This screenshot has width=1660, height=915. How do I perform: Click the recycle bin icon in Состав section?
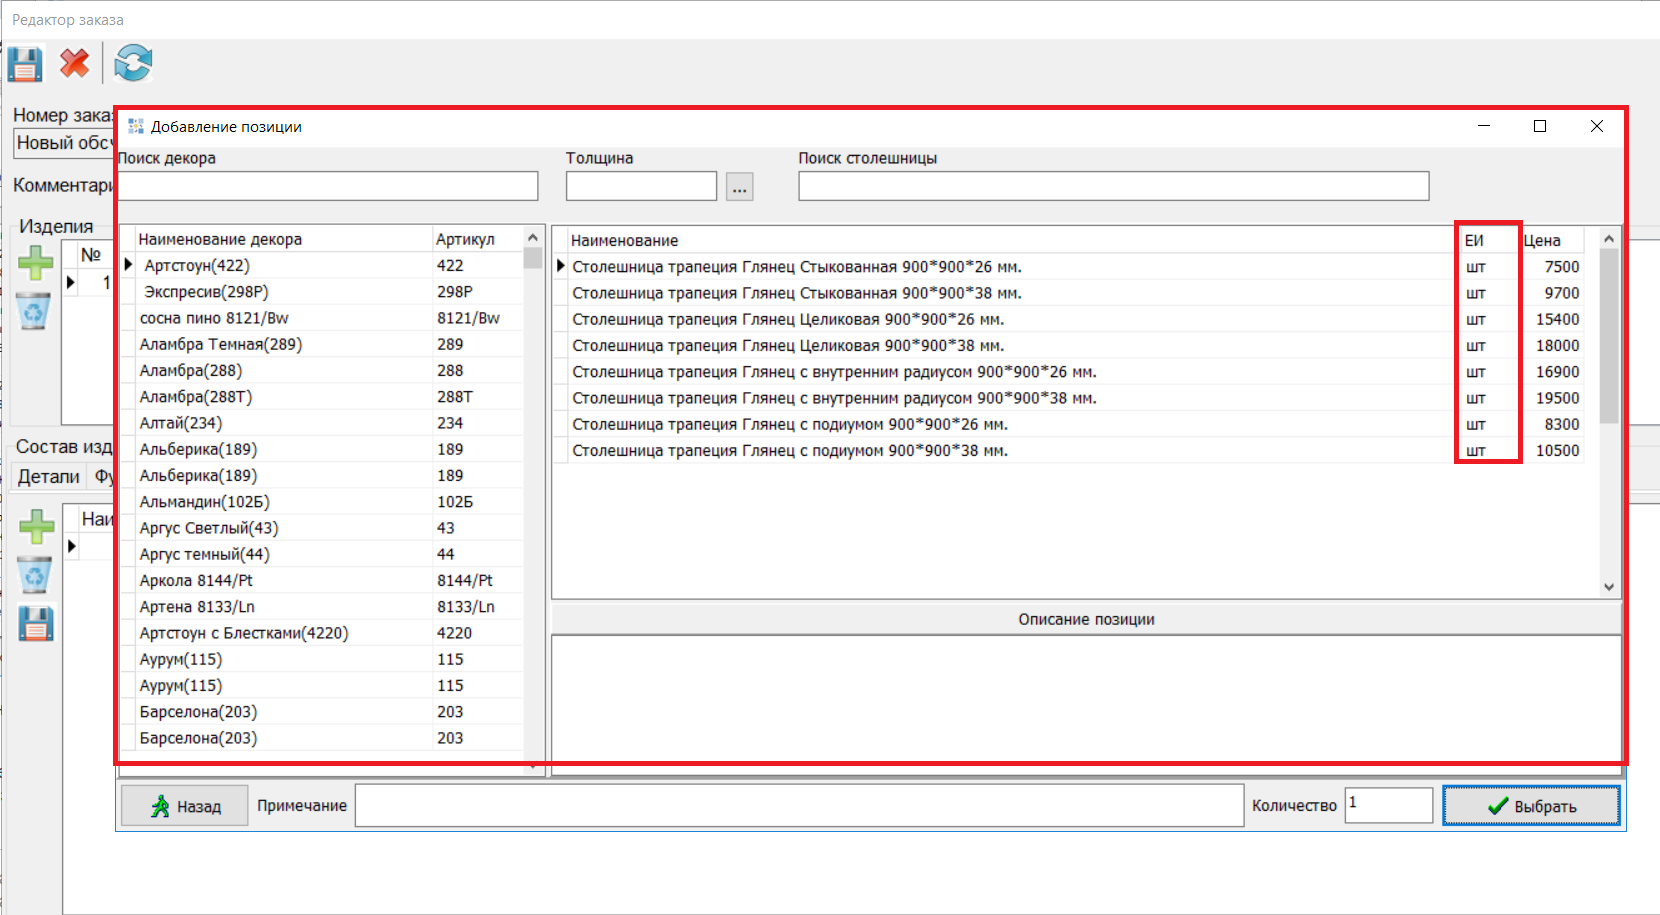click(35, 575)
